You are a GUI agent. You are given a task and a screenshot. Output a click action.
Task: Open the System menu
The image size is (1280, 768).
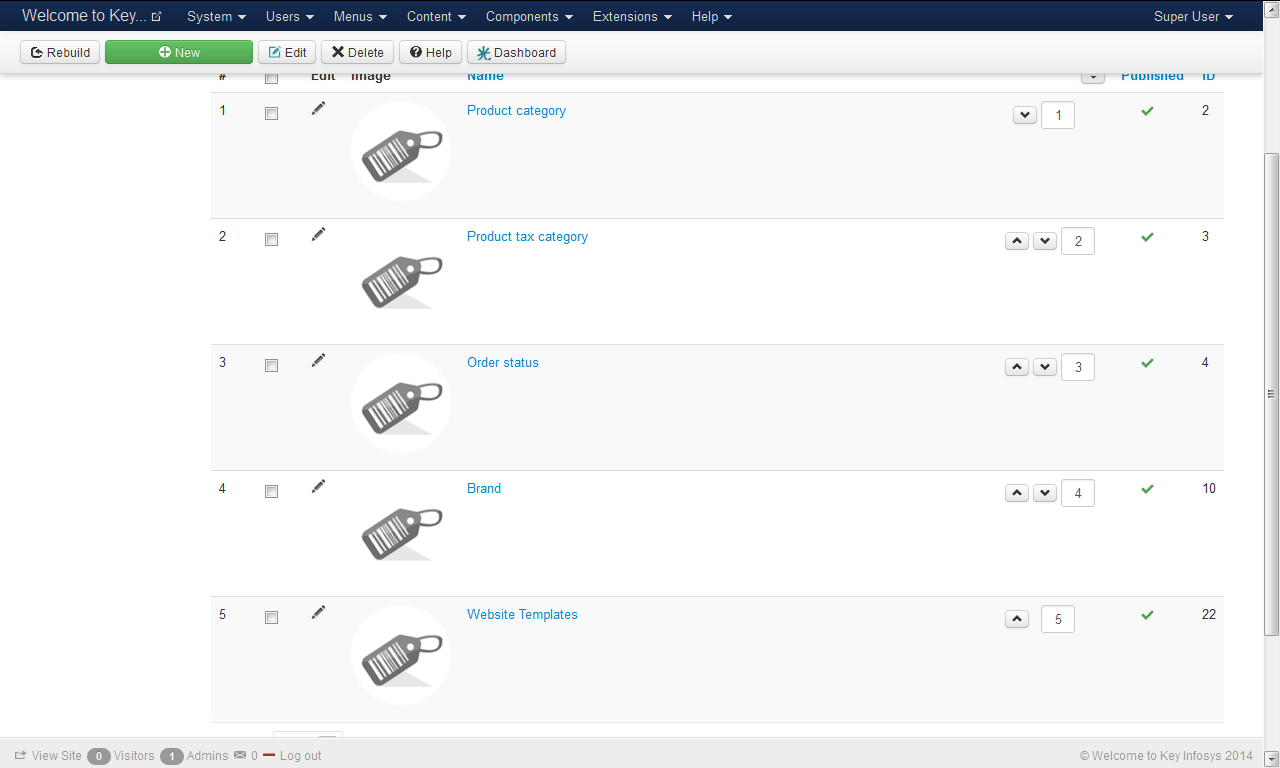click(x=216, y=17)
